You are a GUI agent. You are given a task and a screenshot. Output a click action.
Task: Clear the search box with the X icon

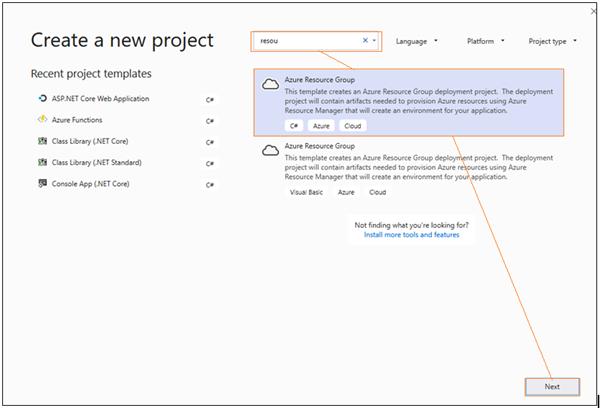click(365, 41)
